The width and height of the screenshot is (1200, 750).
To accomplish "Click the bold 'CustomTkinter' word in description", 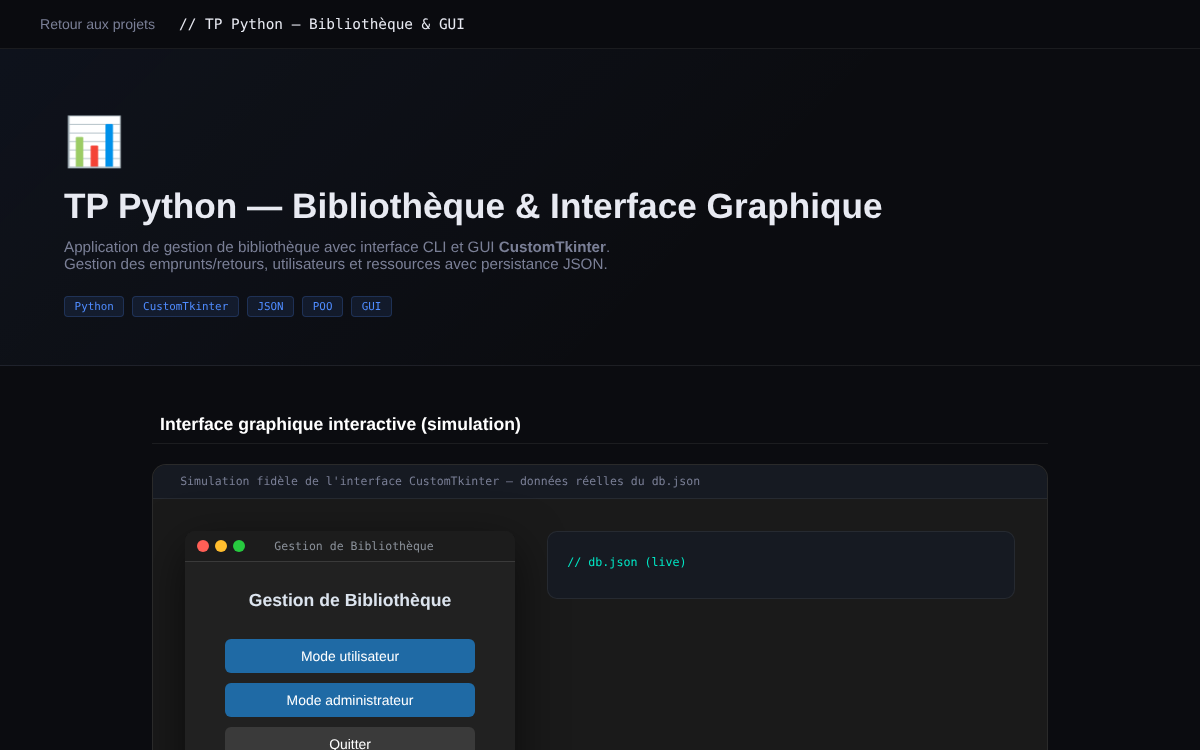I will 552,247.
